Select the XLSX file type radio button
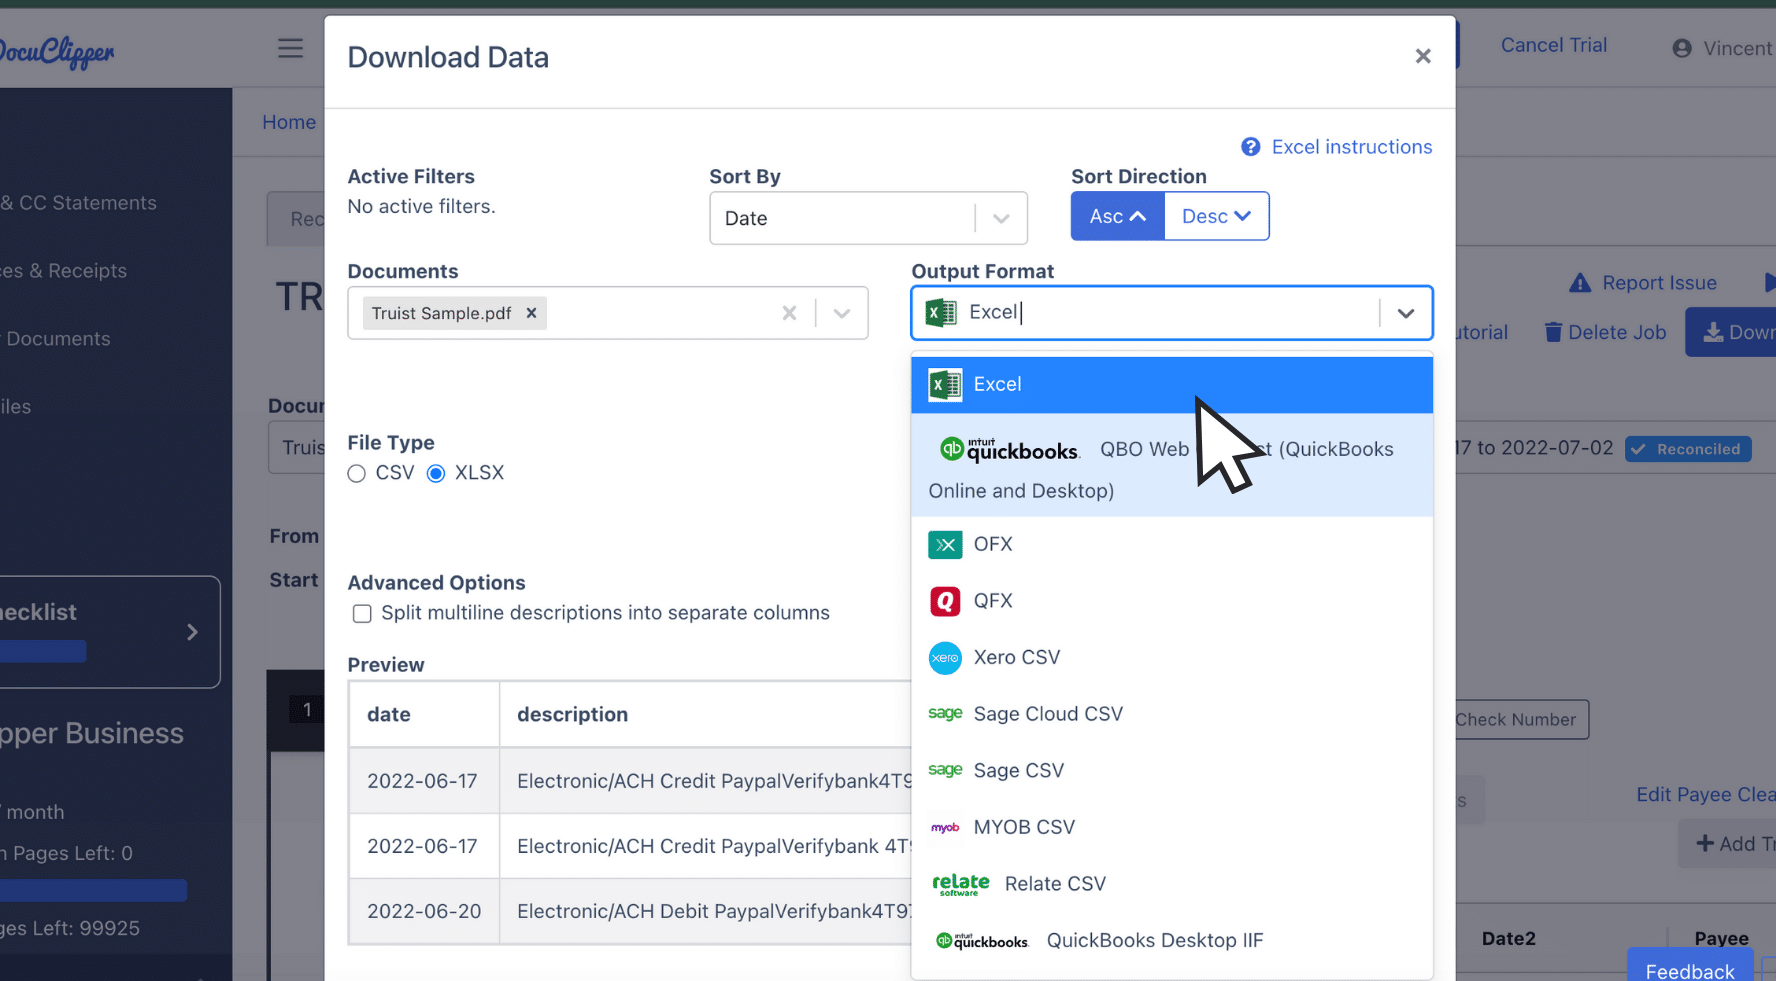 click(x=435, y=473)
